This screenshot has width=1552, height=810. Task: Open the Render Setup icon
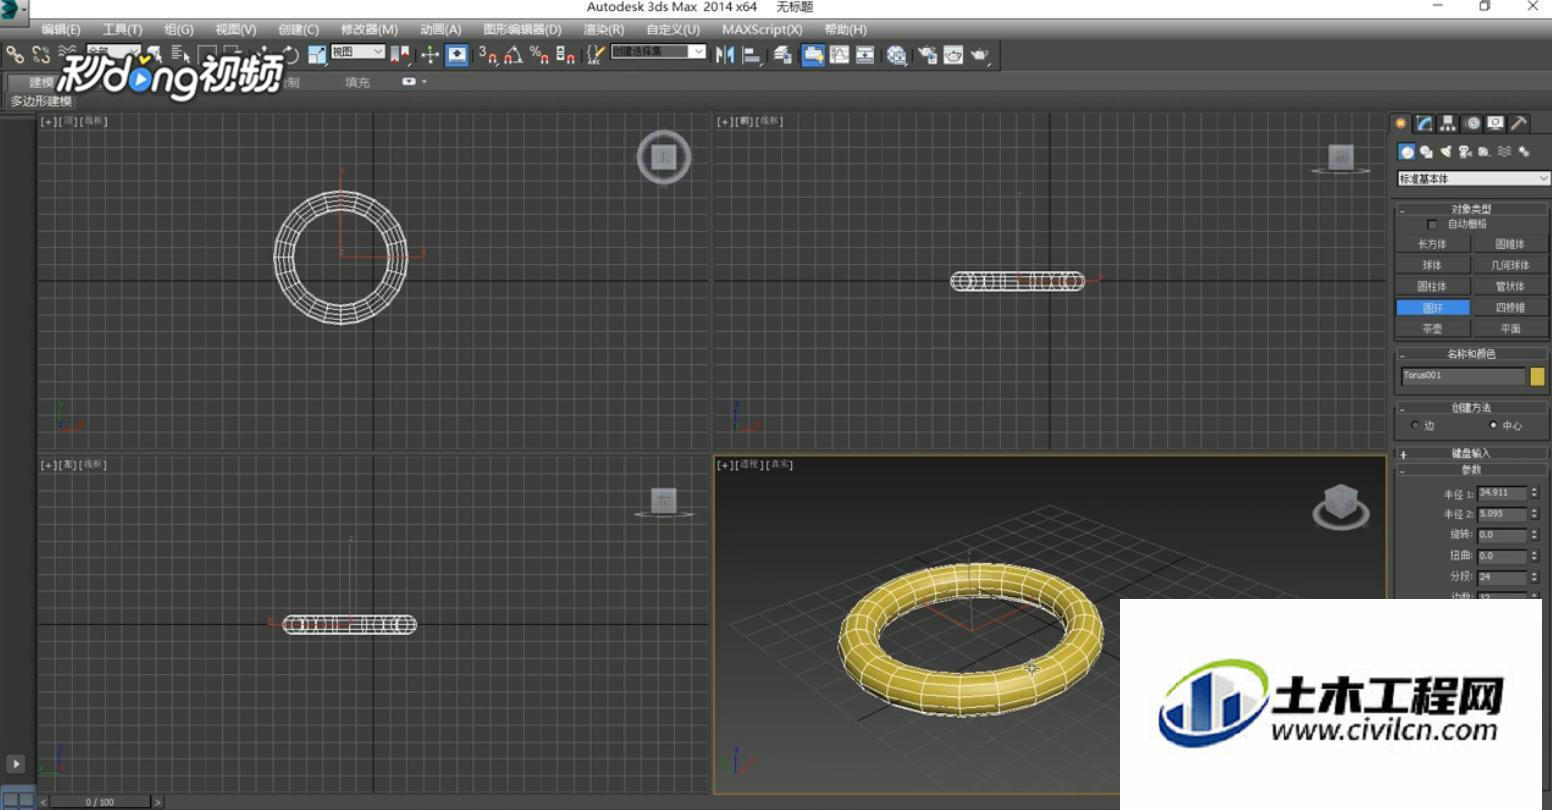927,55
